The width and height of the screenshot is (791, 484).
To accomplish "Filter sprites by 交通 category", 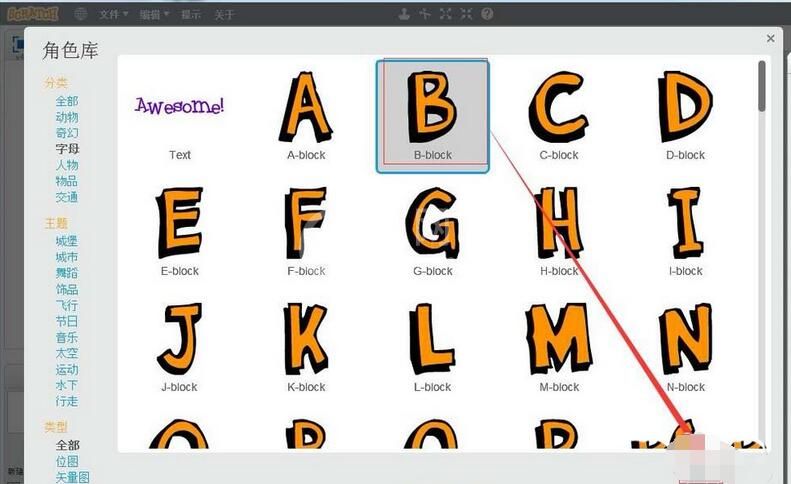I will pyautogui.click(x=67, y=197).
